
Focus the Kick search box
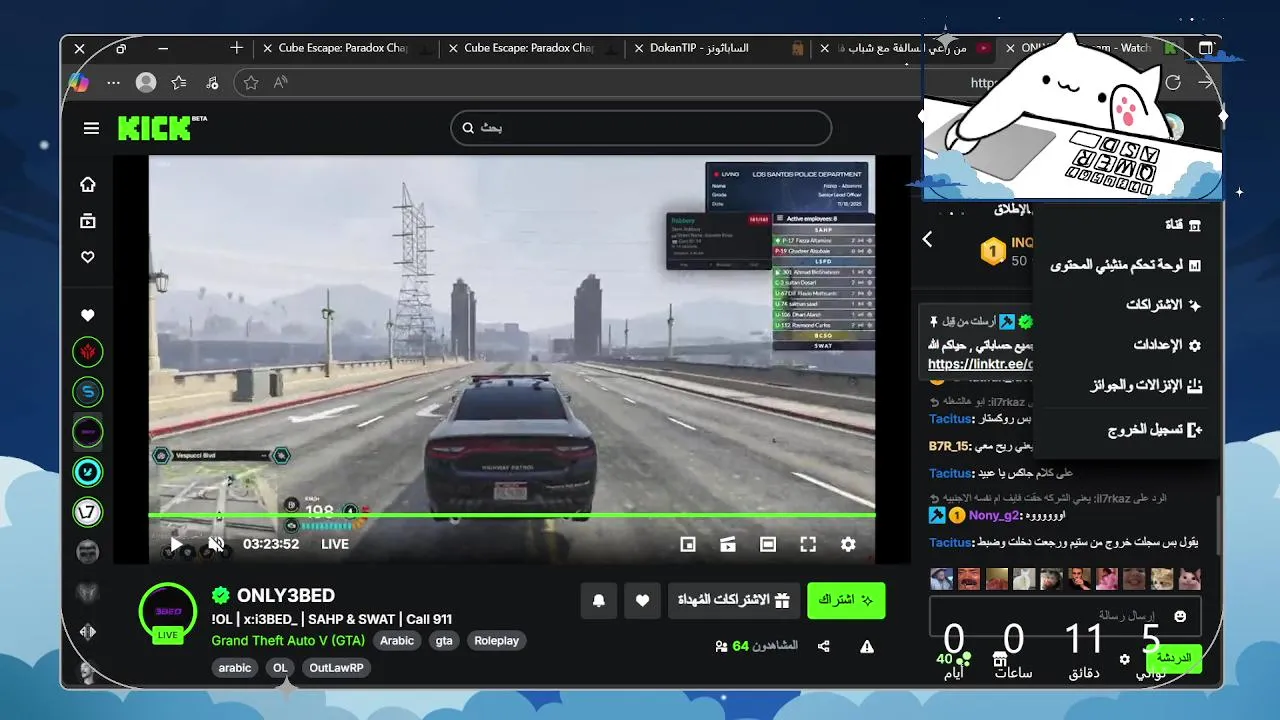coord(641,128)
